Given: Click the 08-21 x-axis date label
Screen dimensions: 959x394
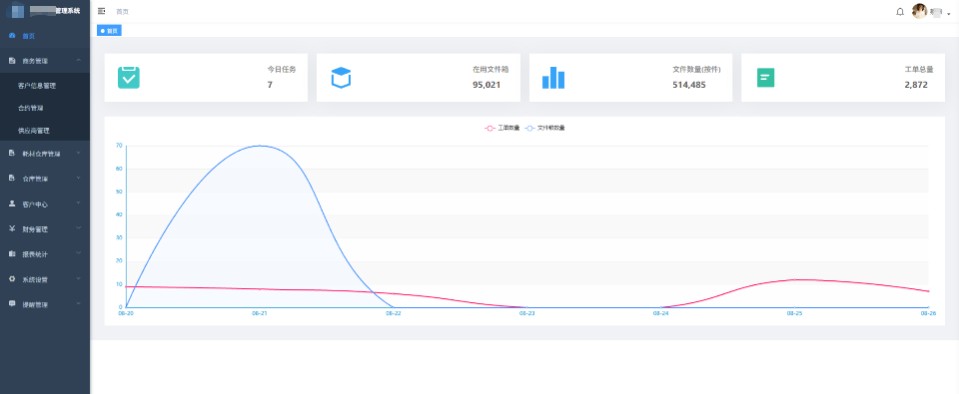Looking at the screenshot, I should (x=259, y=313).
